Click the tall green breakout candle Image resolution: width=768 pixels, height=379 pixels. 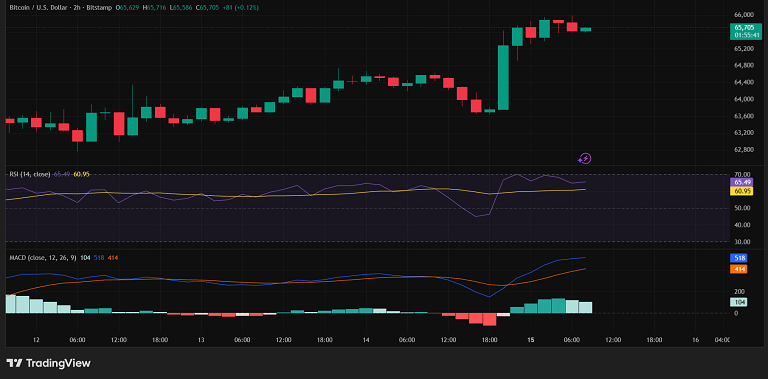click(x=503, y=77)
